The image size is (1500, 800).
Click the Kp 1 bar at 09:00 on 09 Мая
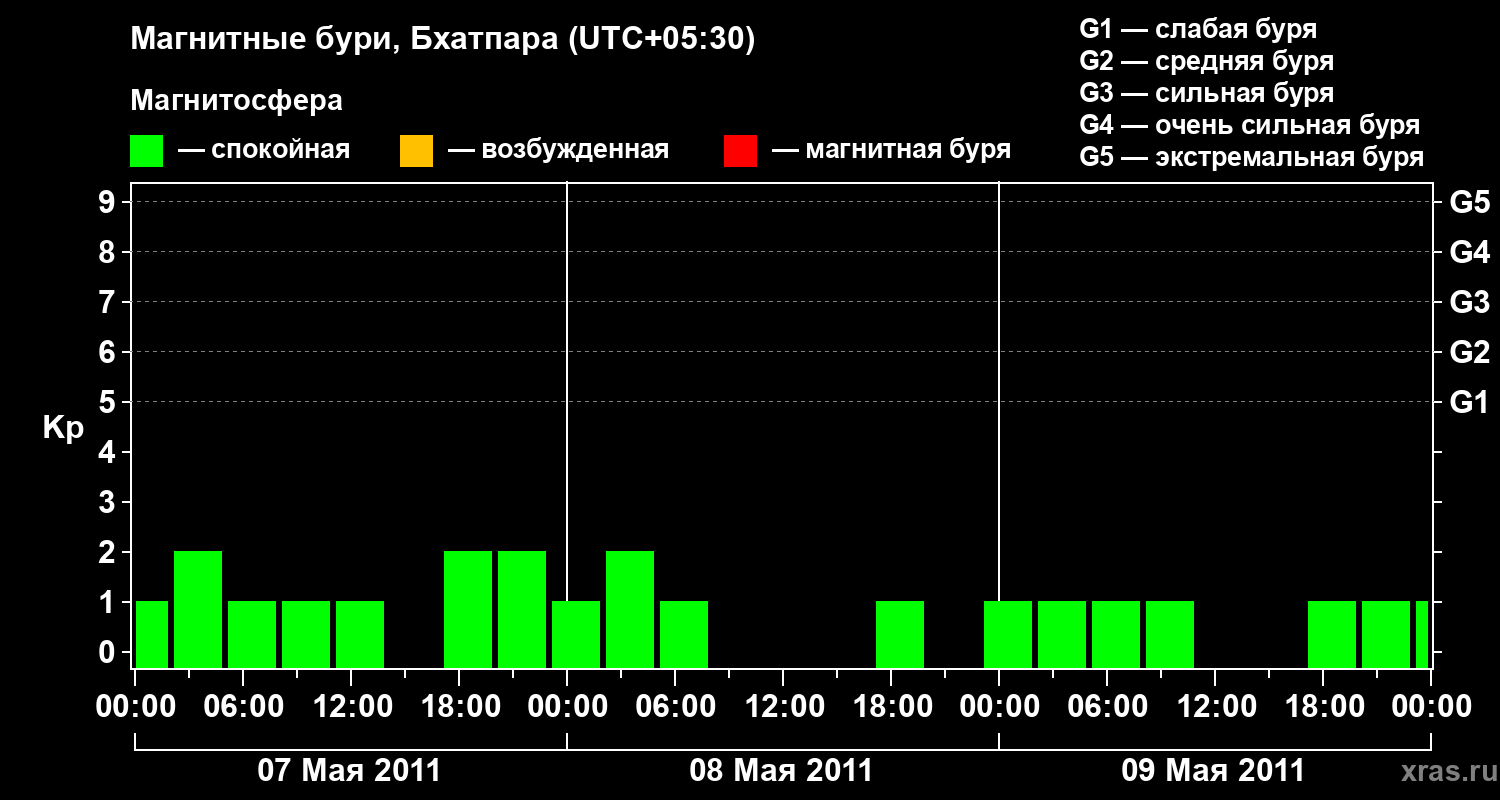click(1170, 634)
